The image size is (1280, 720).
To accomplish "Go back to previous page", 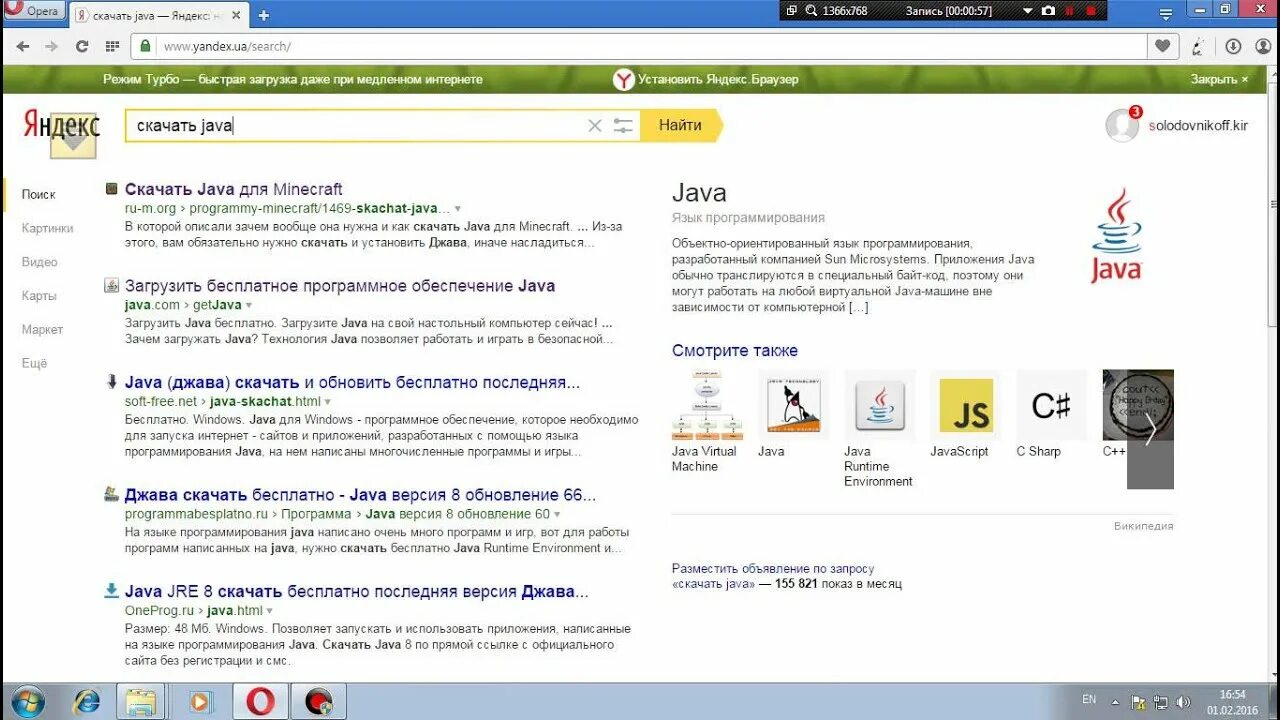I will tap(22, 46).
